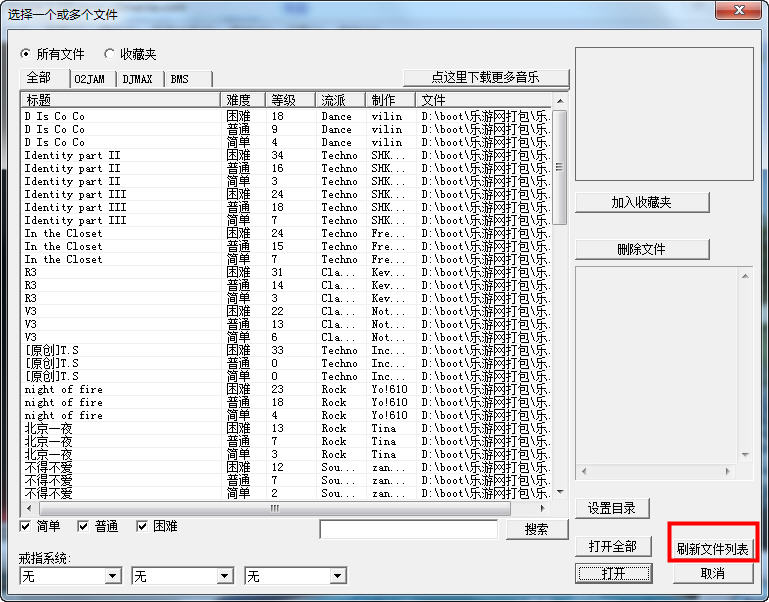The width and height of the screenshot is (769, 602).
Task: Sort by the 等级 column header
Action: (290, 100)
